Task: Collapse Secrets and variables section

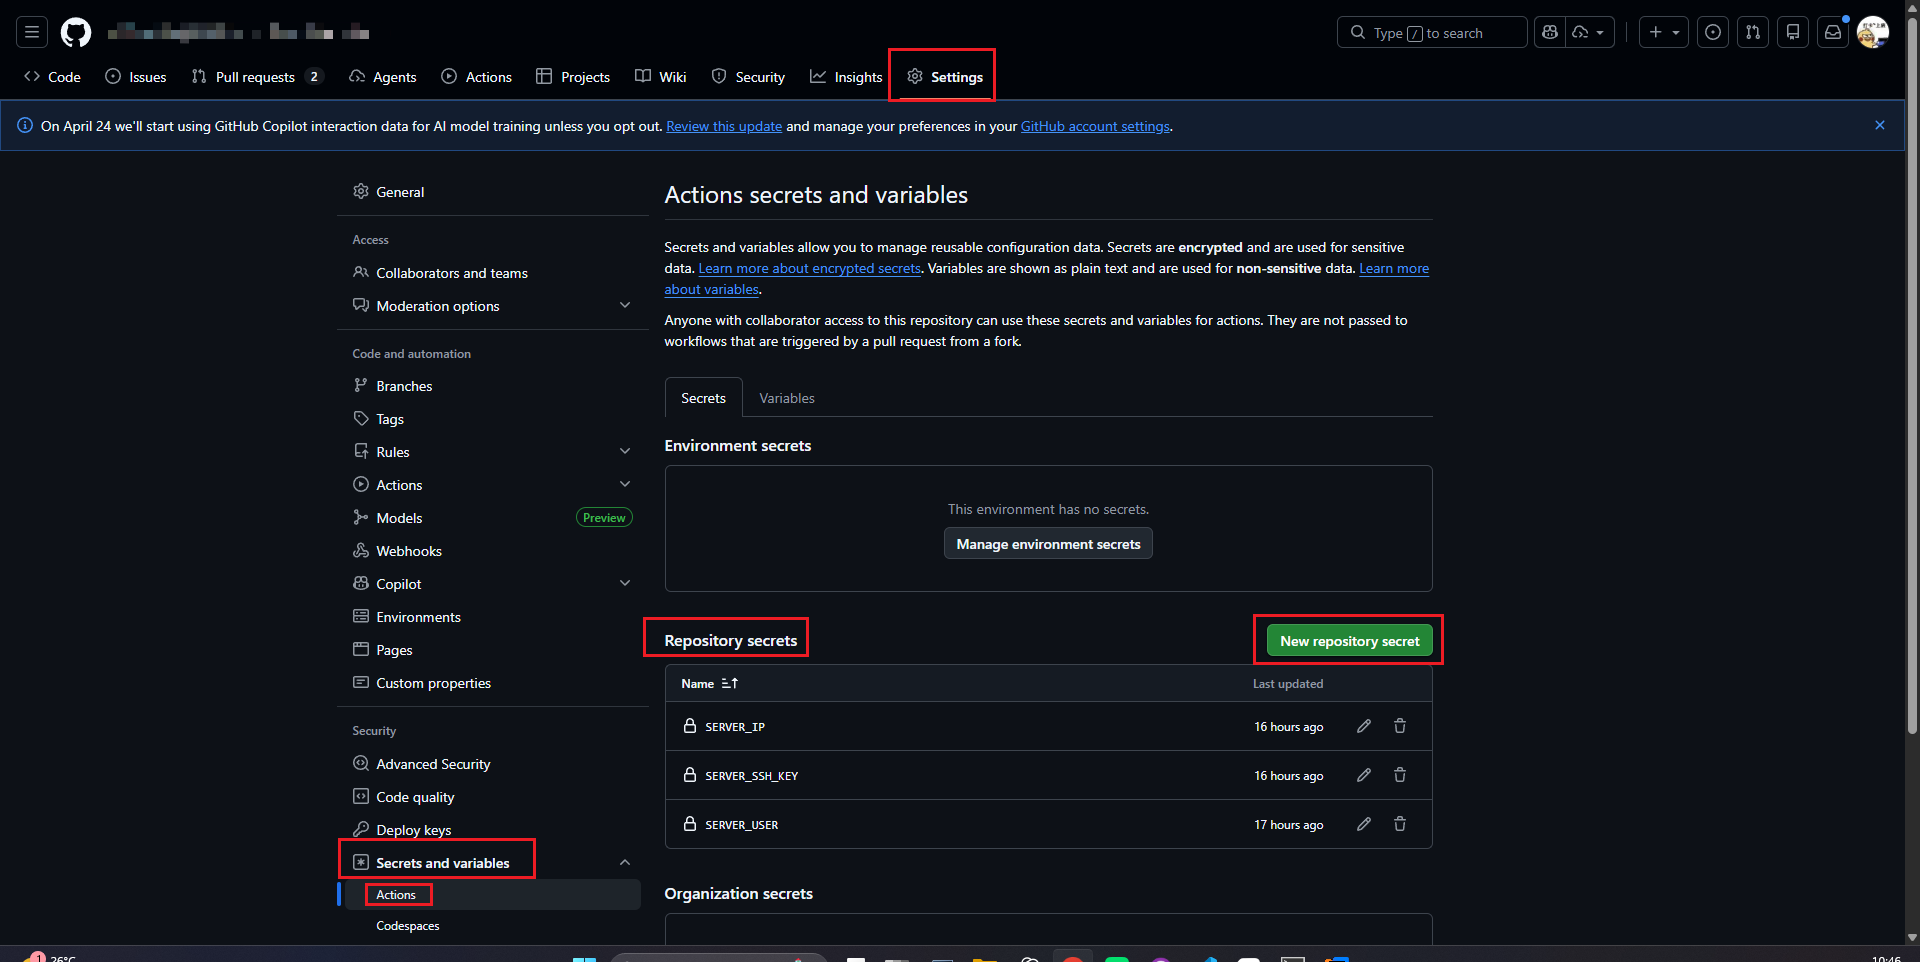Action: pyautogui.click(x=625, y=863)
